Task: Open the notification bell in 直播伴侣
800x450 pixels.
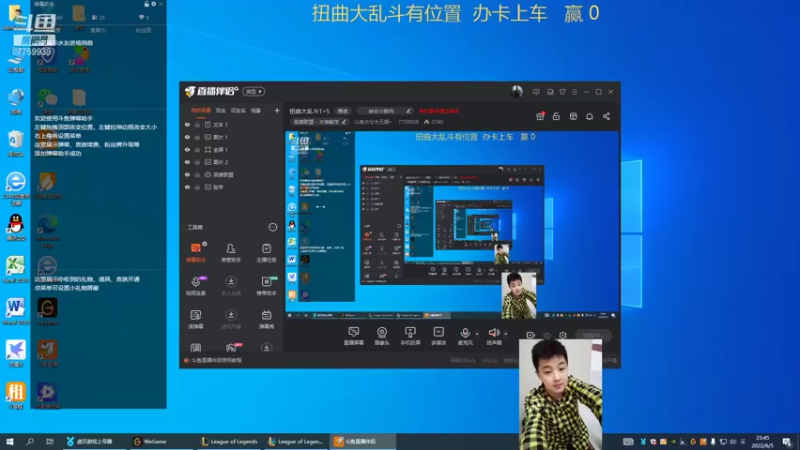Action: click(x=589, y=116)
